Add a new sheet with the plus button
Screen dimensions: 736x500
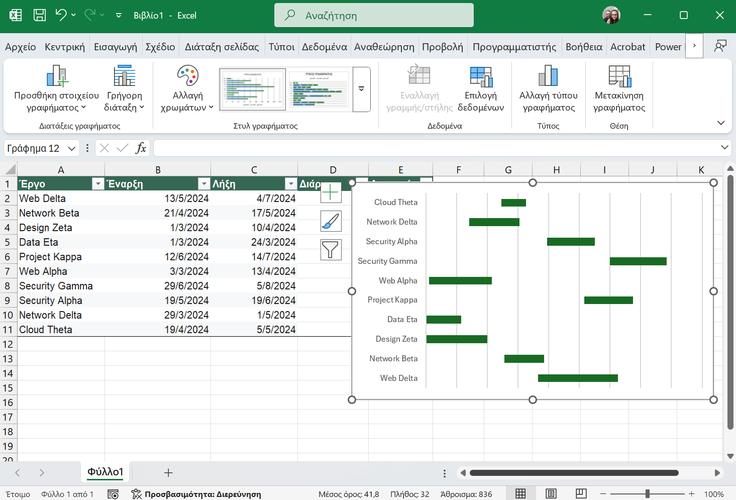[x=168, y=472]
